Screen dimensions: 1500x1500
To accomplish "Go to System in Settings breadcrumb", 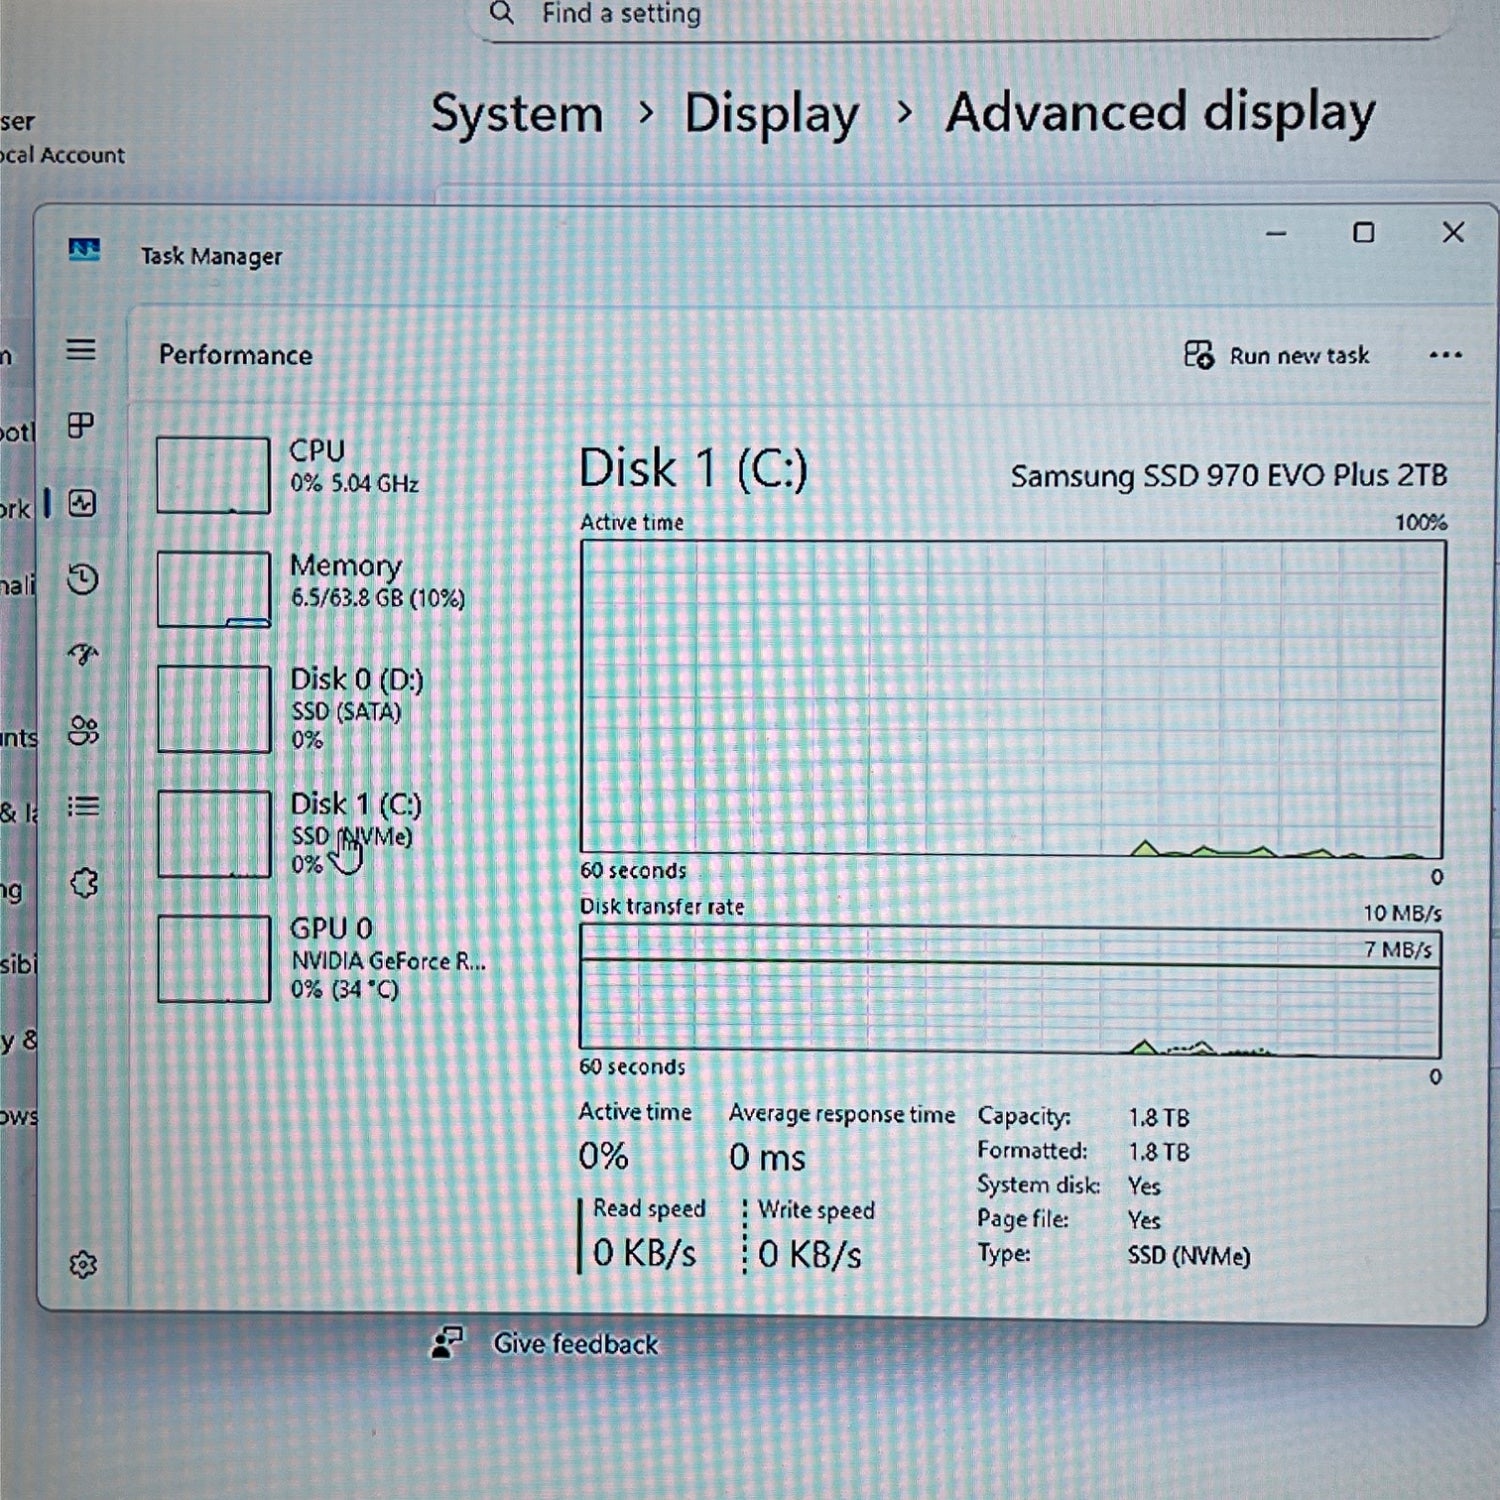I will click(x=517, y=113).
